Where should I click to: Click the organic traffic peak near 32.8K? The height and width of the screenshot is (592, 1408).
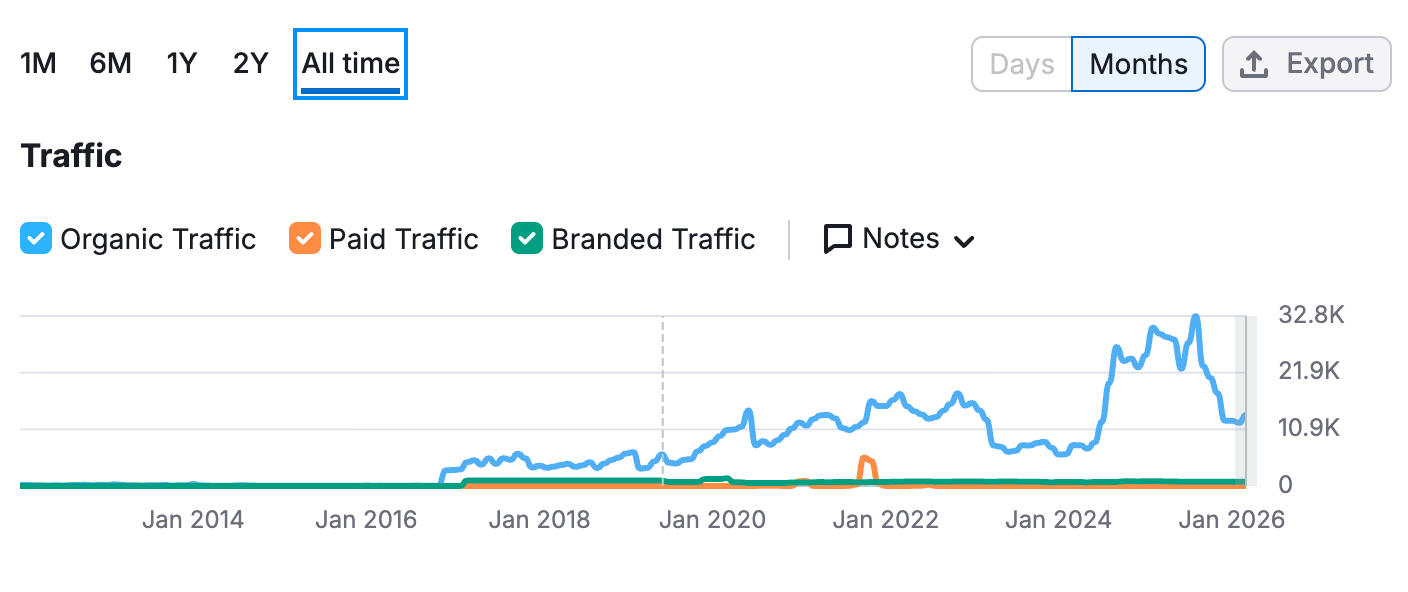[1195, 317]
